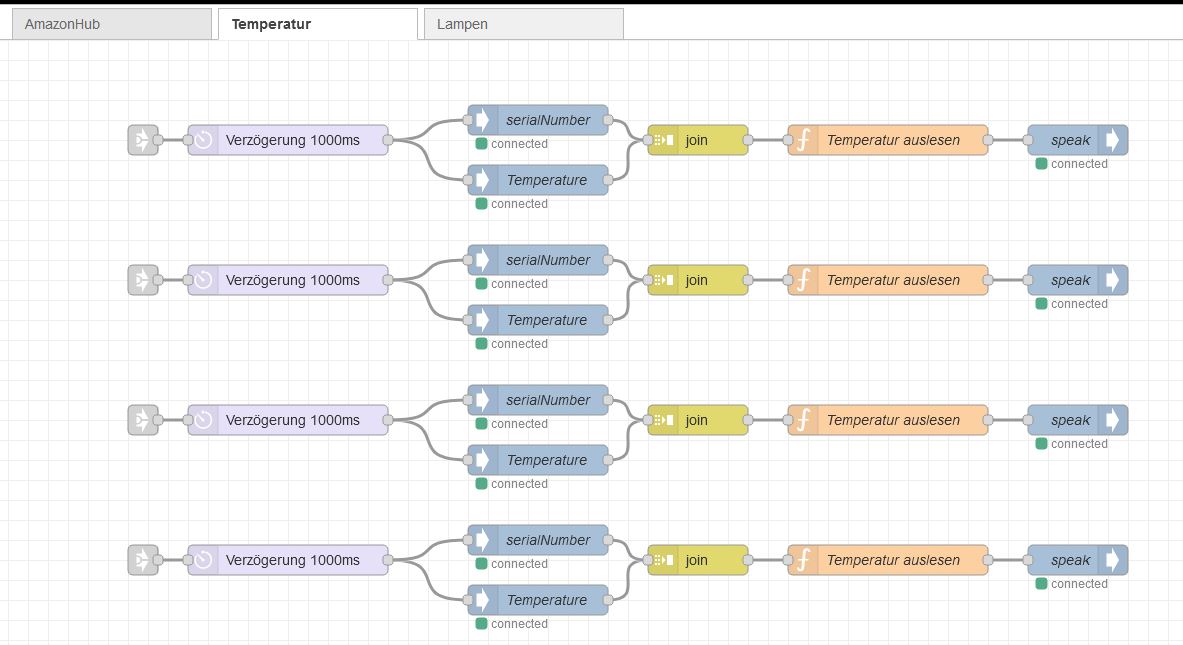This screenshot has width=1183, height=645.
Task: Click the white arrow icon on the first serialNumber node
Action: pos(480,120)
